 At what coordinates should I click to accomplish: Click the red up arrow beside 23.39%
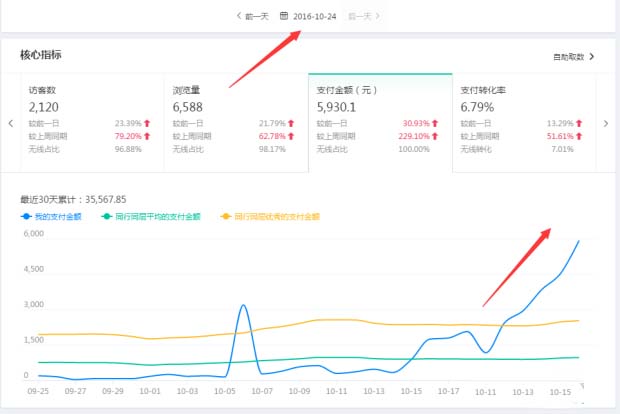tap(147, 124)
